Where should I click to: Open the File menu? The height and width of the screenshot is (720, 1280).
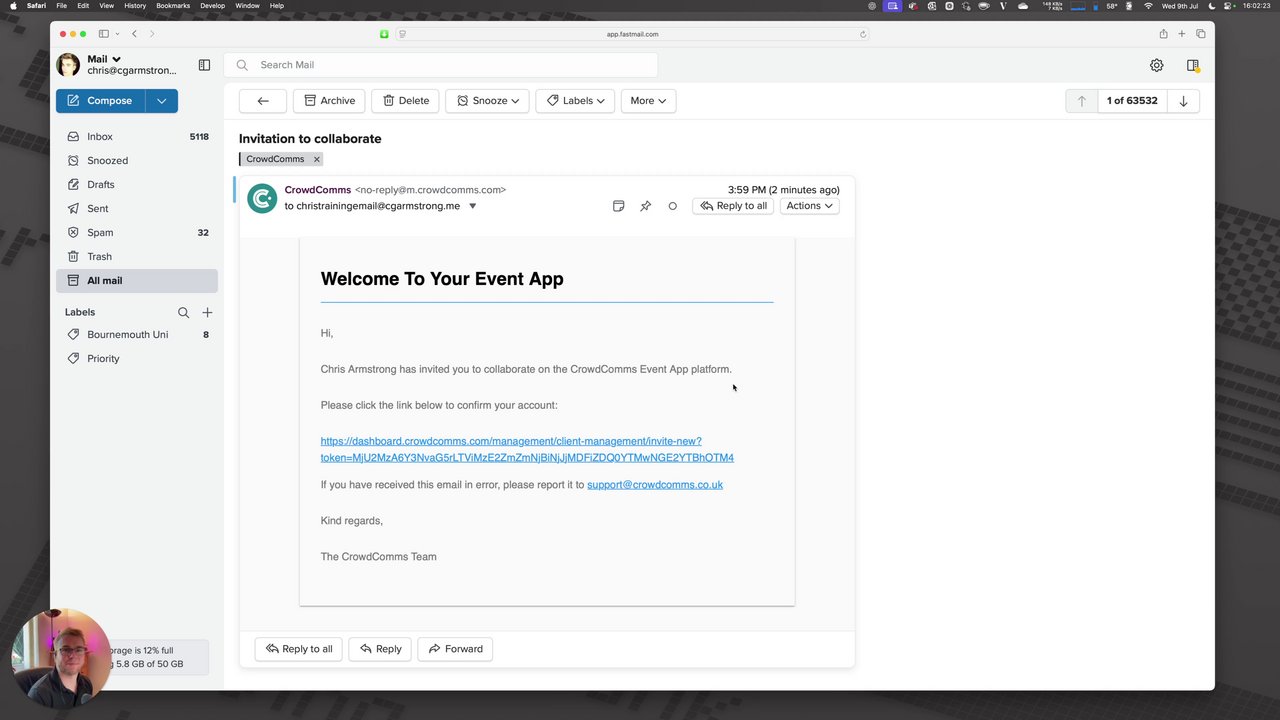pyautogui.click(x=62, y=6)
